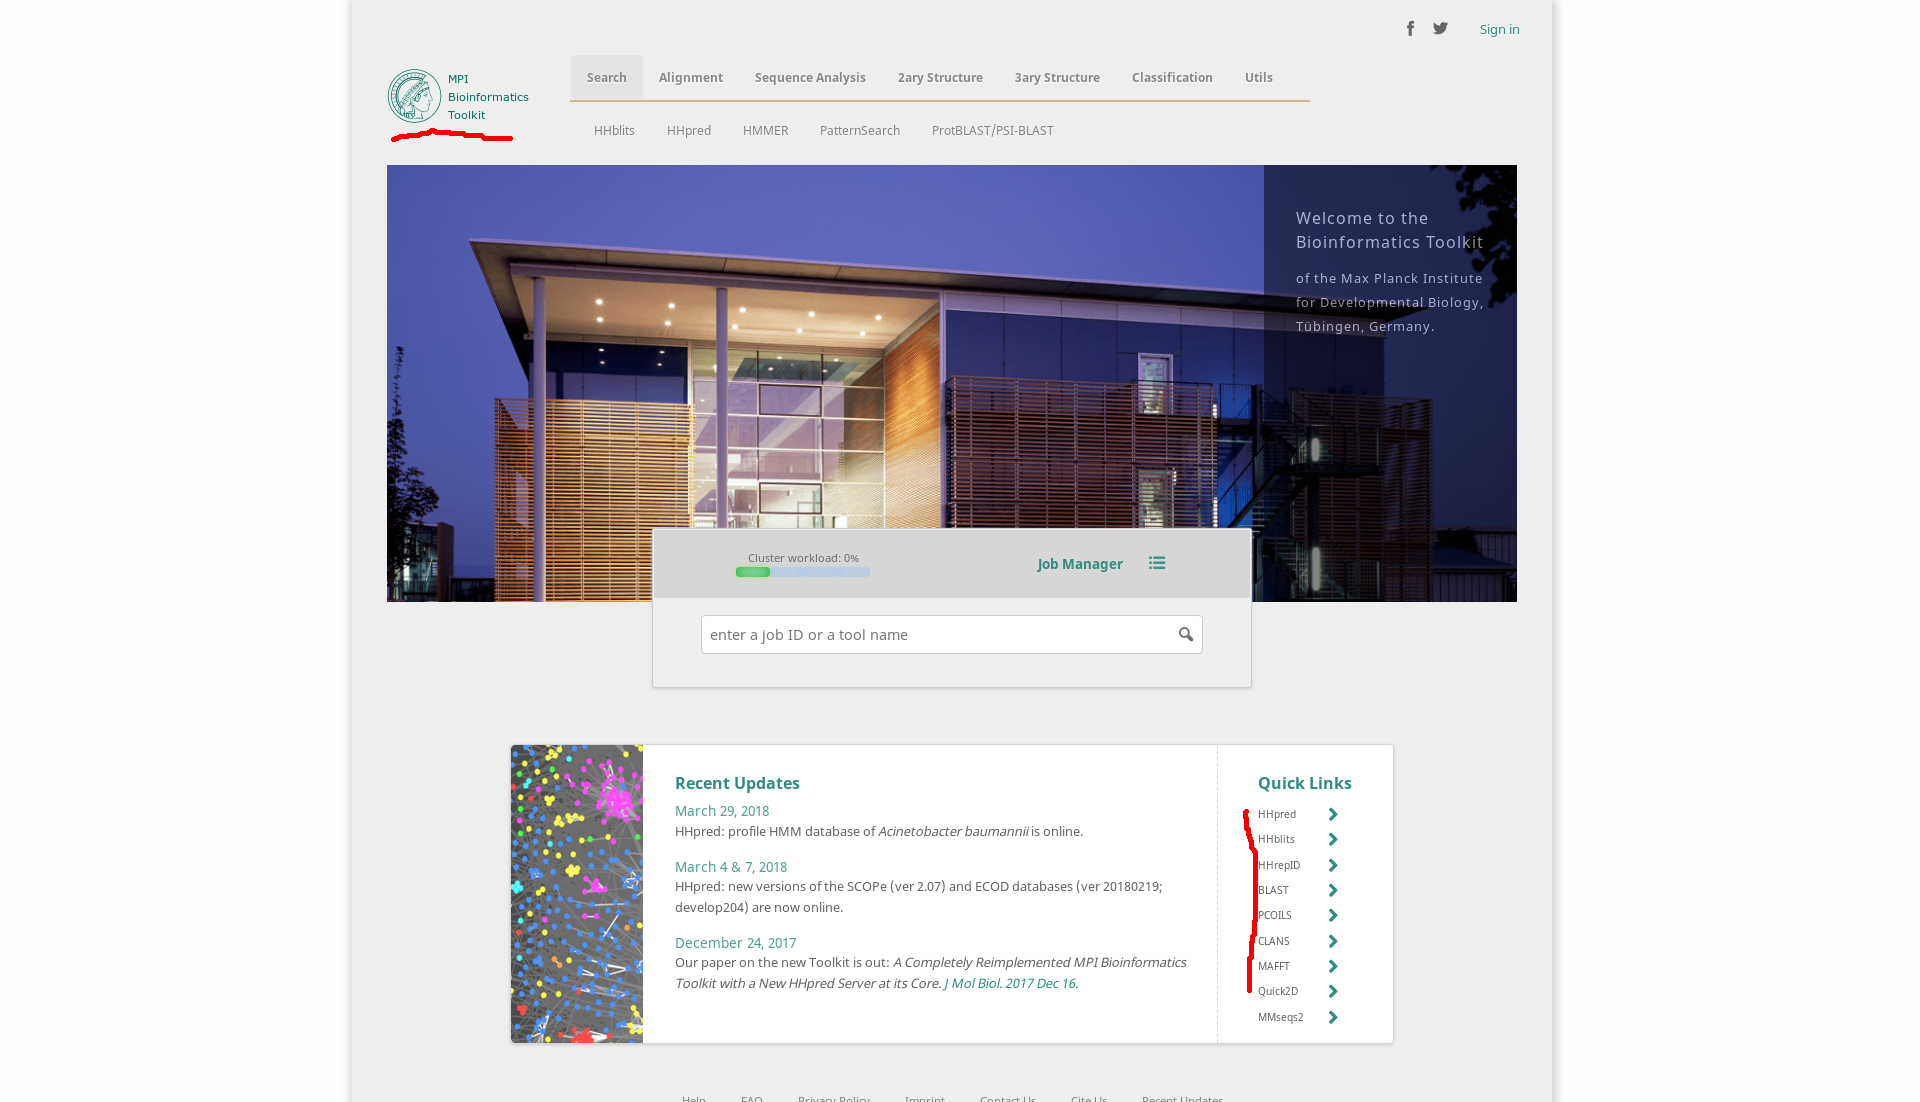The width and height of the screenshot is (1920, 1102).
Task: Click chevron arrow next to HHpred
Action: click(x=1333, y=815)
